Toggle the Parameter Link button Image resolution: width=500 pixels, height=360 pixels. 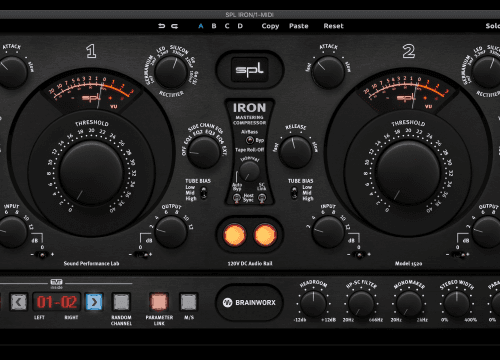pyautogui.click(x=159, y=302)
